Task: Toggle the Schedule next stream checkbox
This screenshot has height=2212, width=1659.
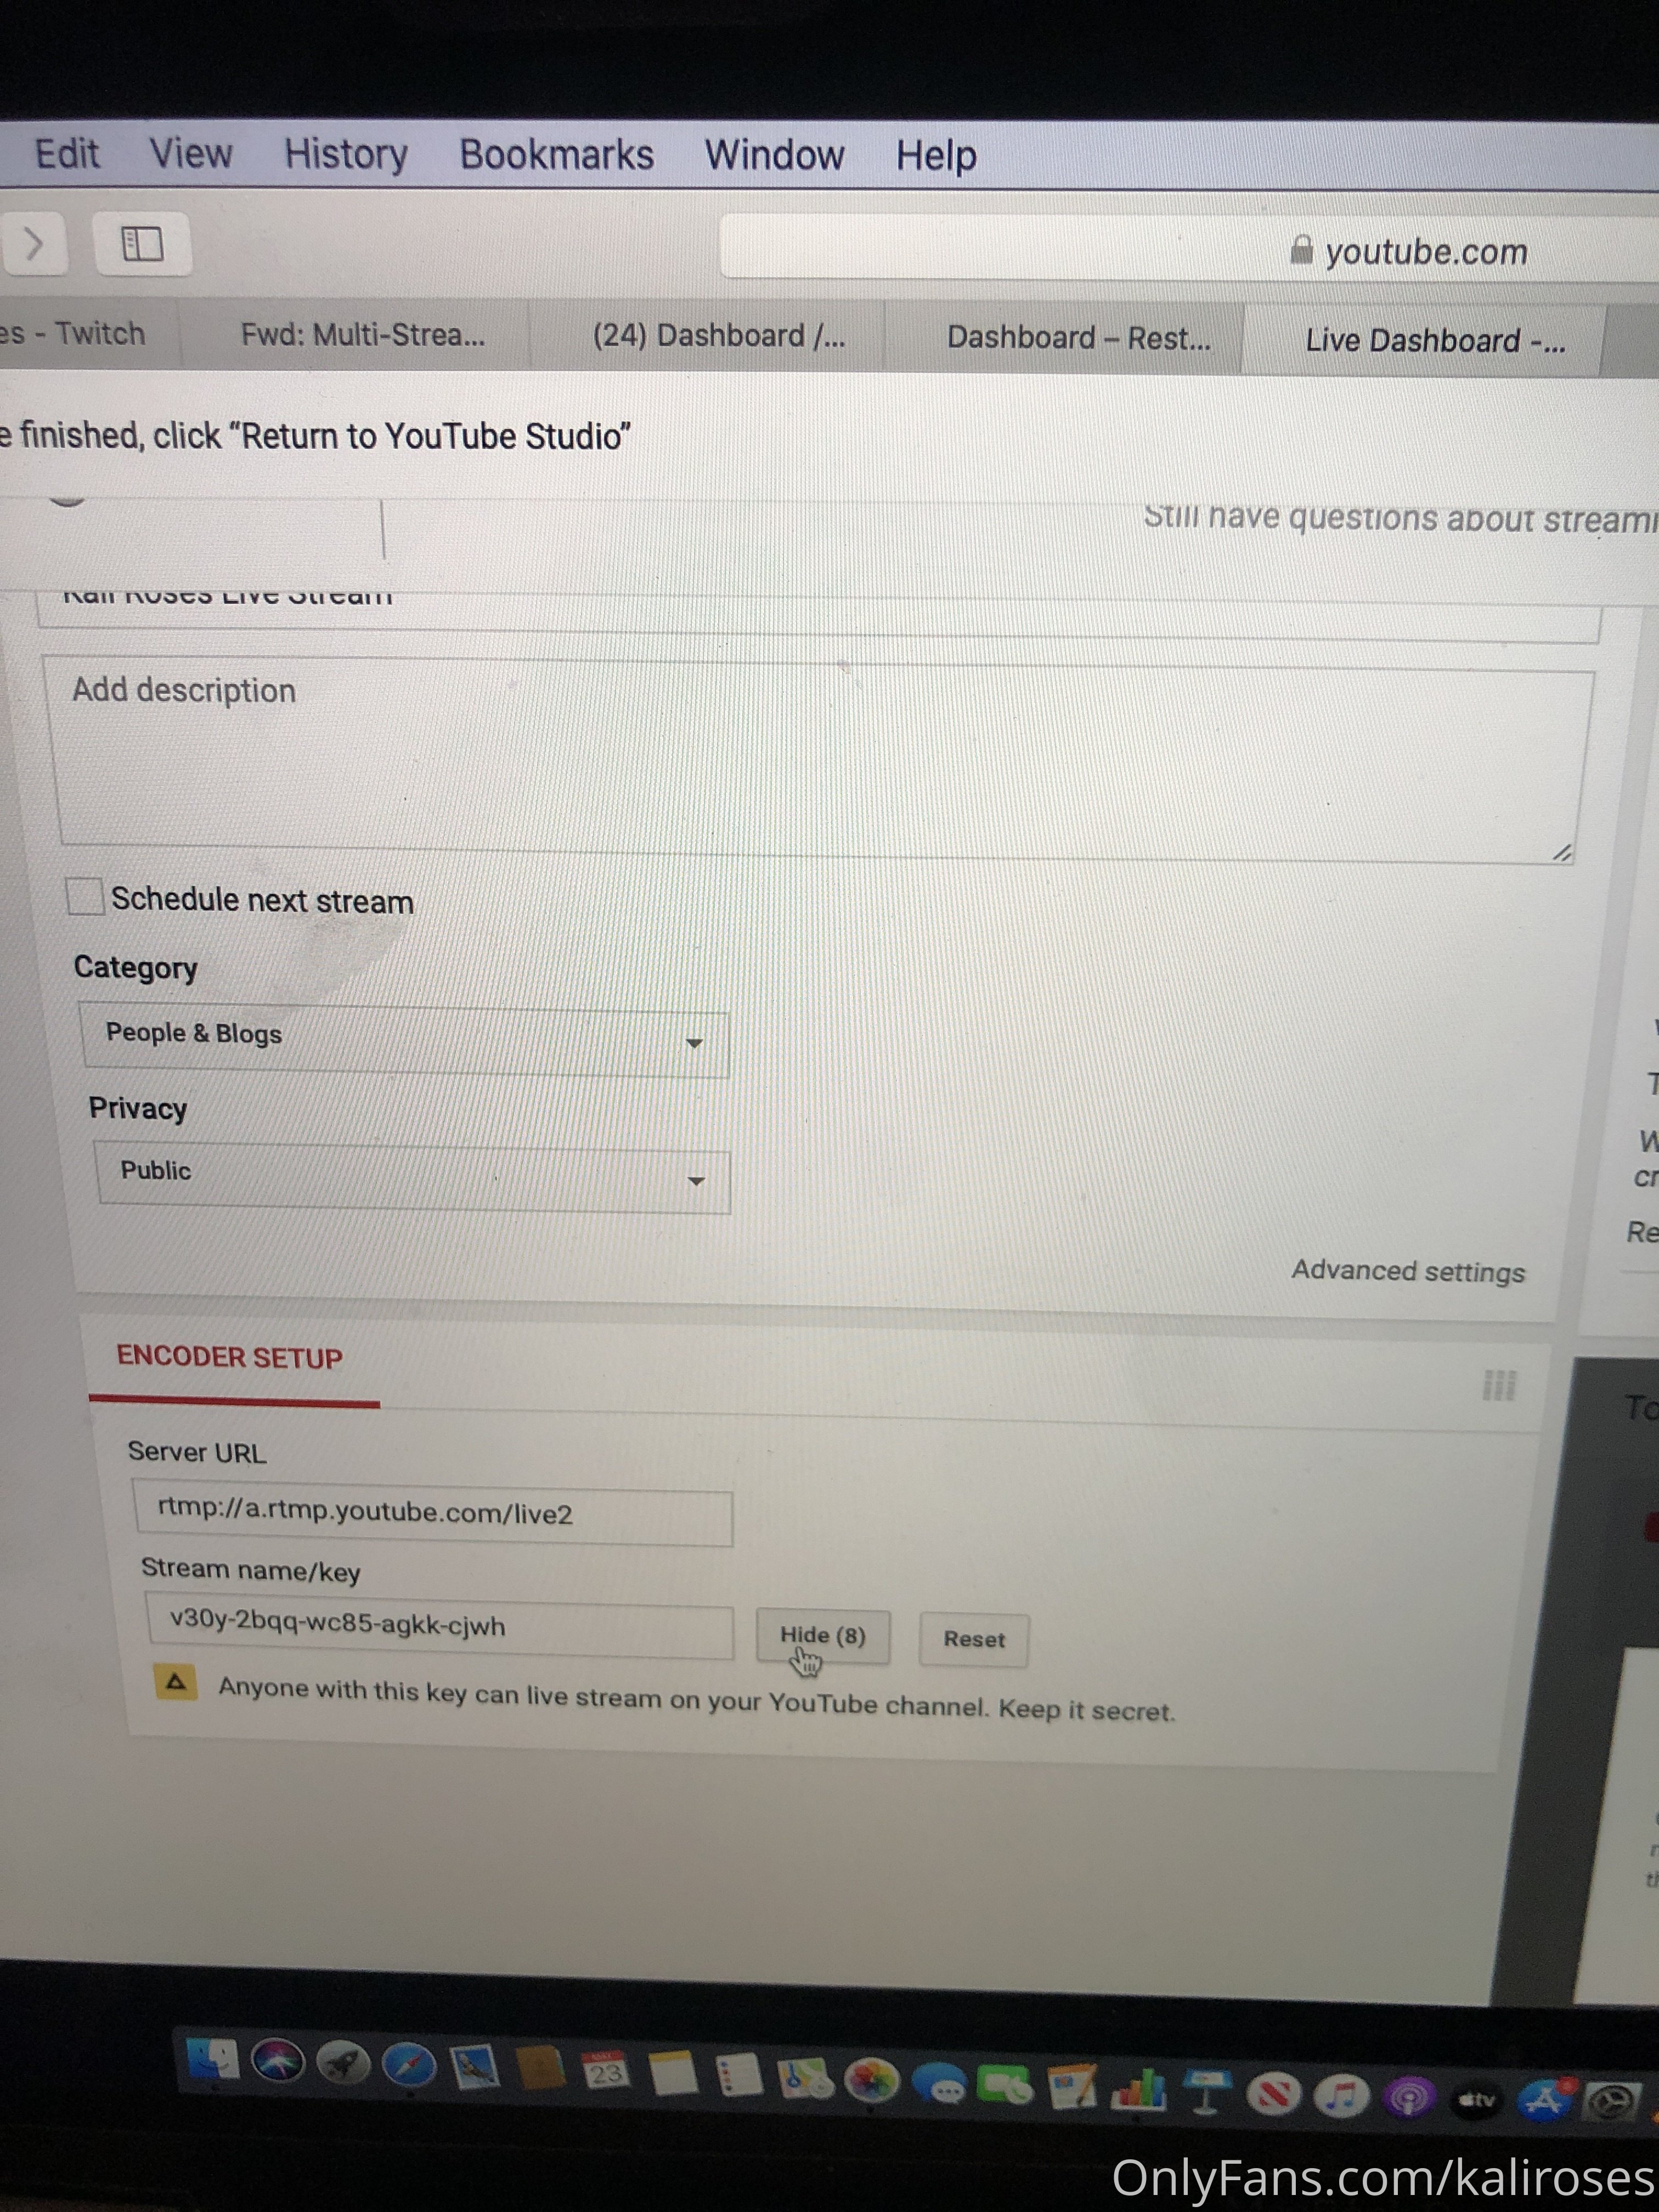Action: (82, 900)
